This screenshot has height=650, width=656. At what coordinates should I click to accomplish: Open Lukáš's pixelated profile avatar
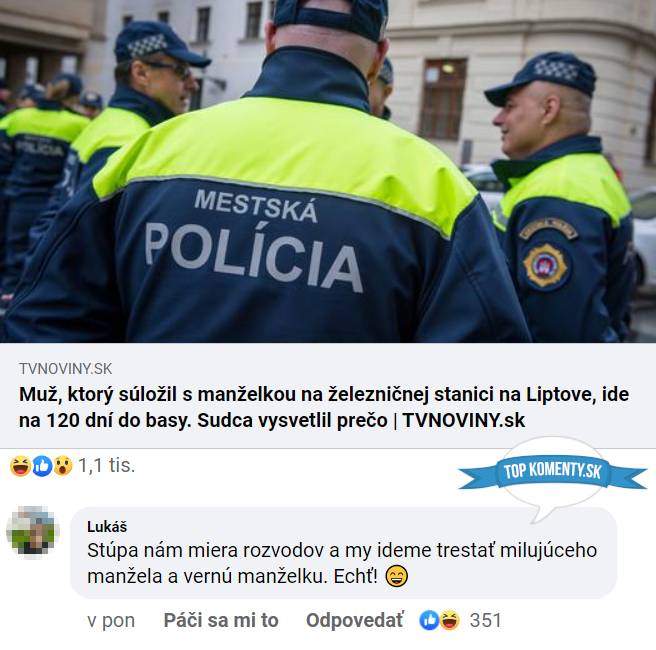tap(33, 532)
